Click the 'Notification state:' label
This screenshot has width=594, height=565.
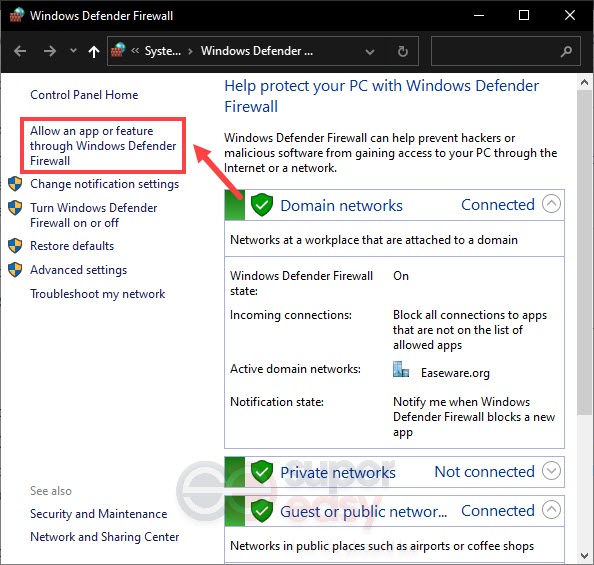[x=277, y=402]
